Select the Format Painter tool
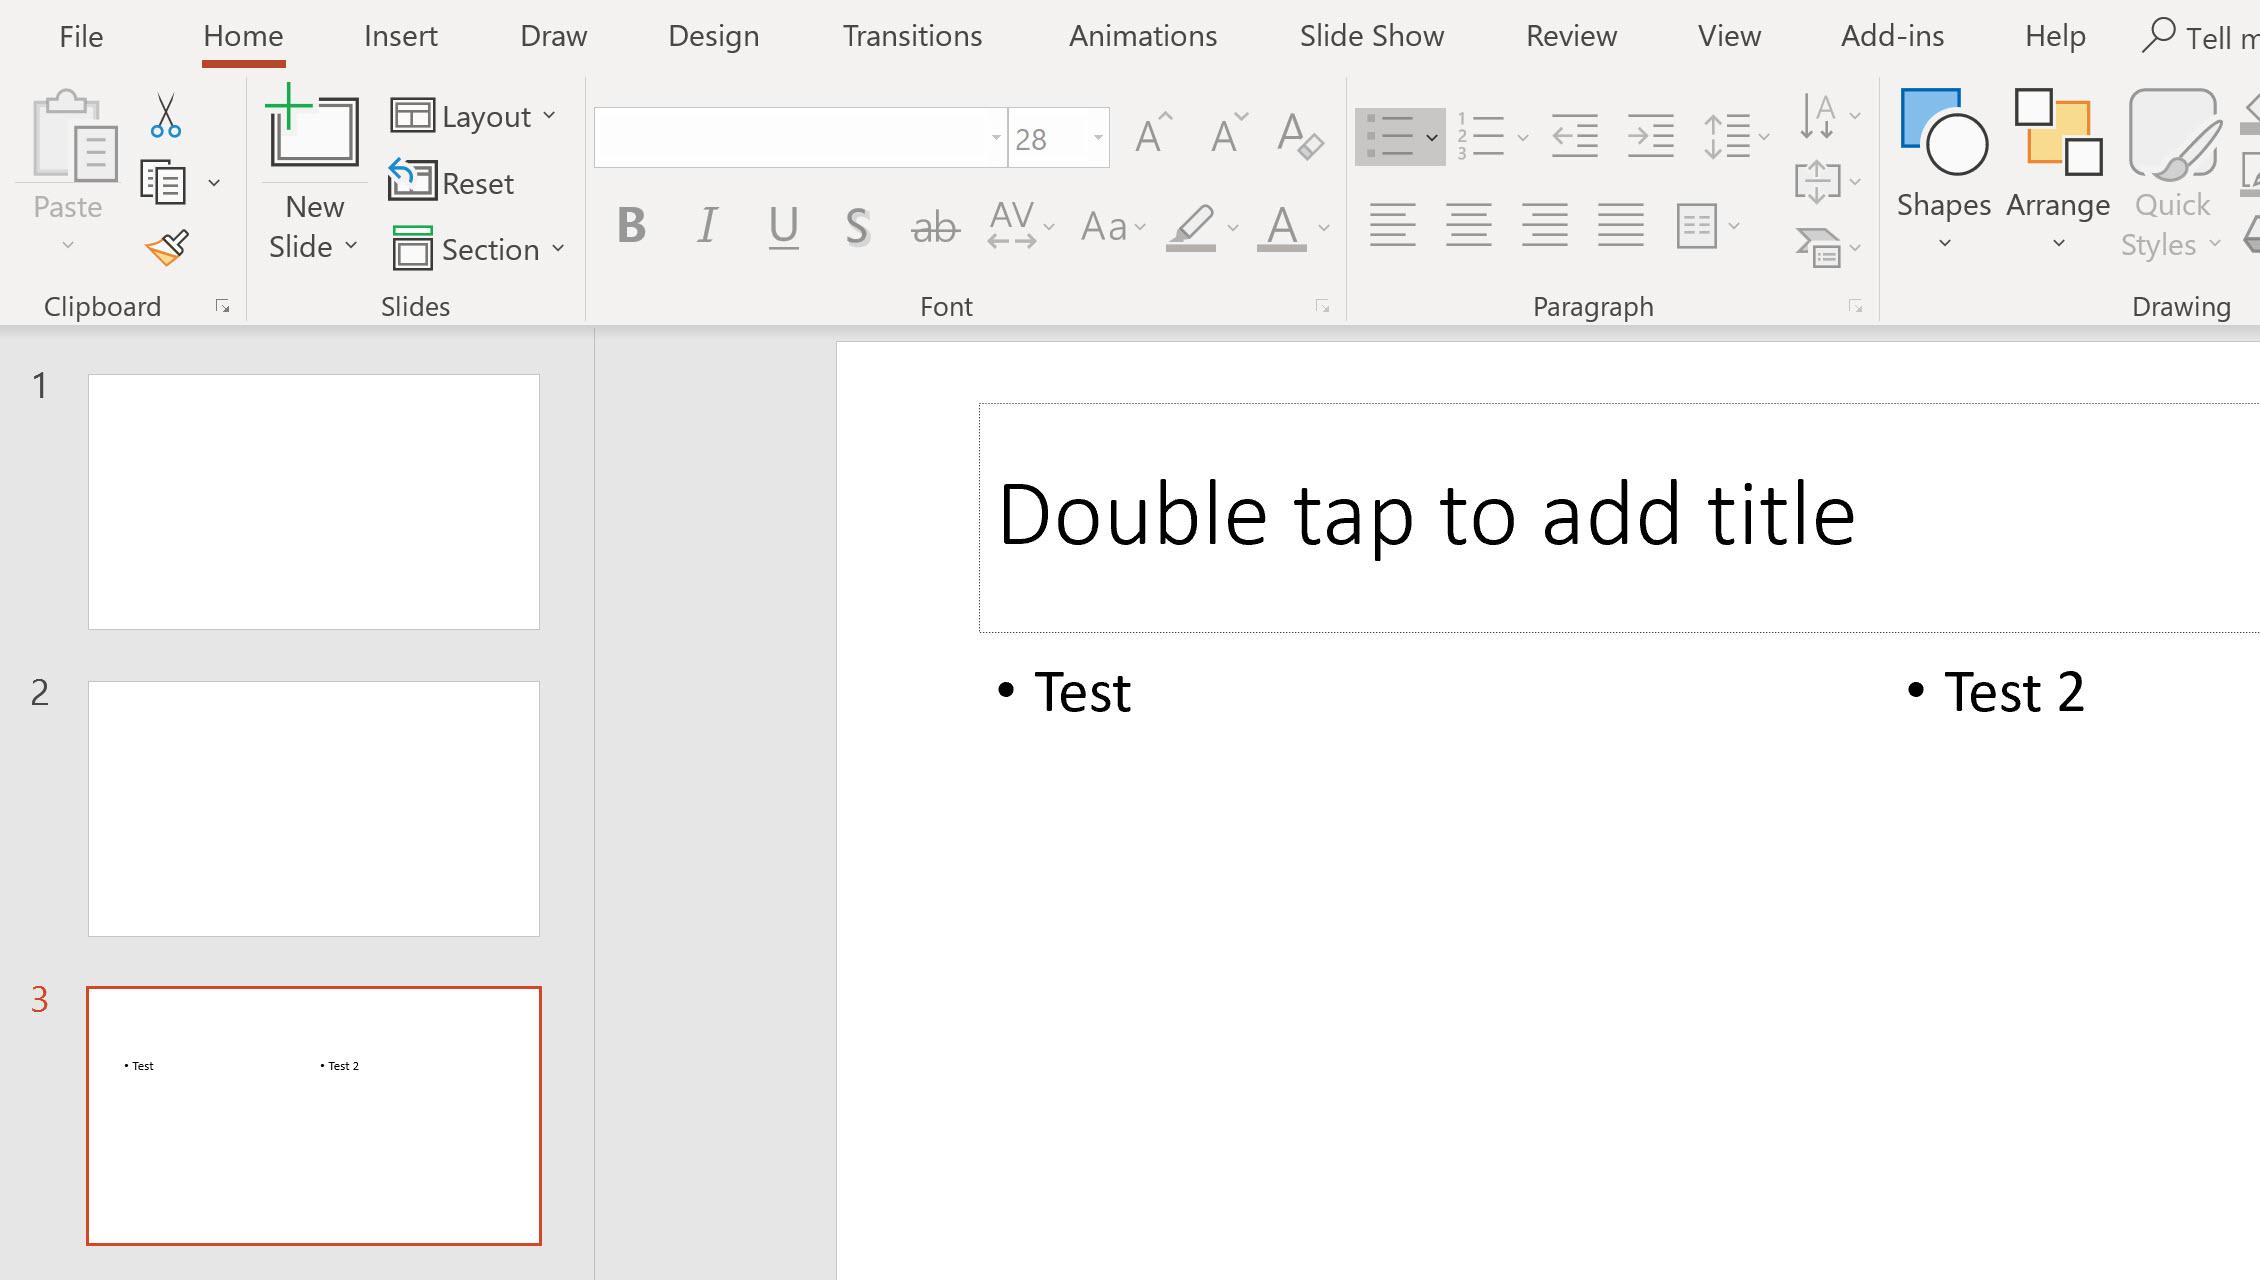Screen dimensions: 2260x1280 click(x=165, y=248)
